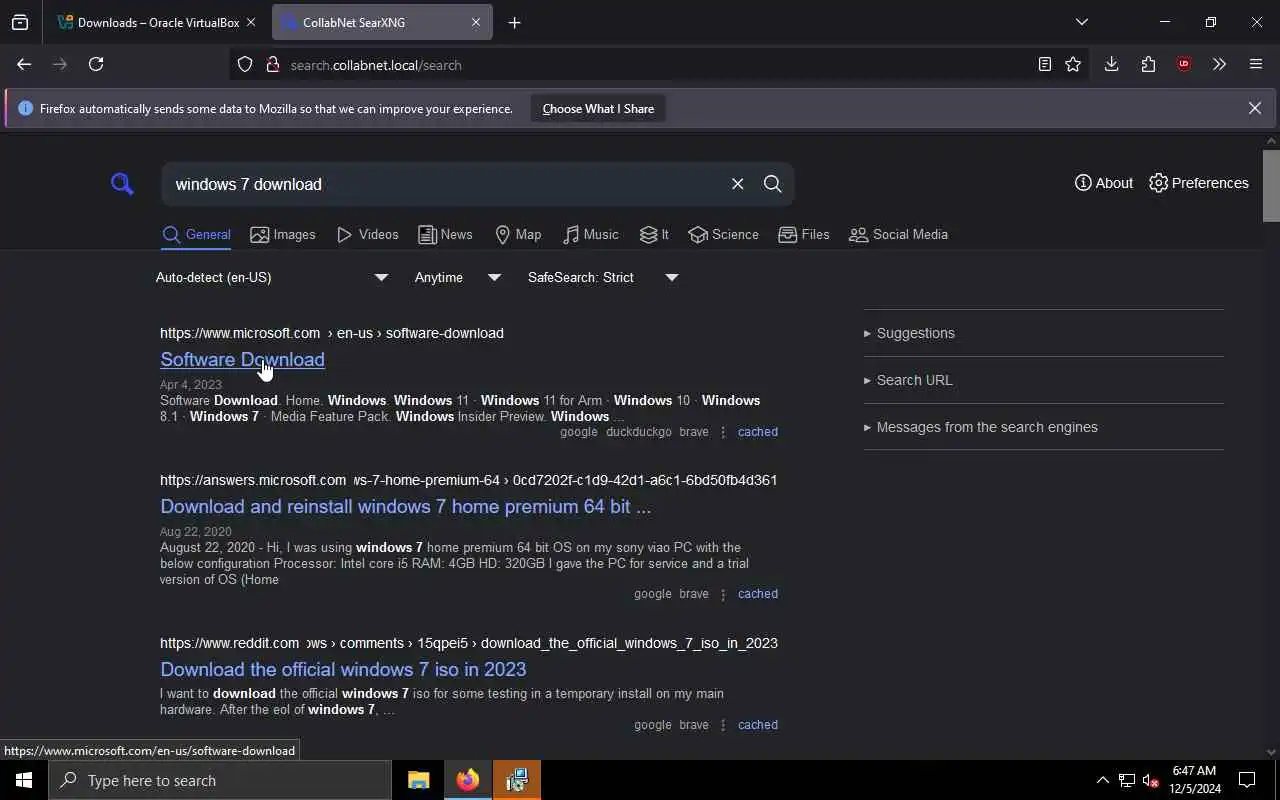Open a new browser tab

[514, 22]
